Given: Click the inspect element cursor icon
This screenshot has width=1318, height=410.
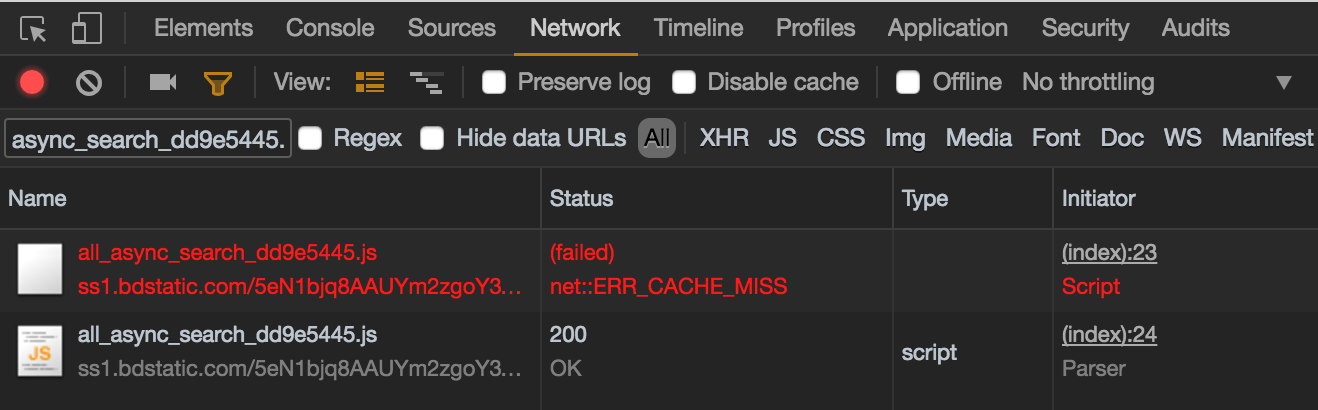Looking at the screenshot, I should (34, 29).
